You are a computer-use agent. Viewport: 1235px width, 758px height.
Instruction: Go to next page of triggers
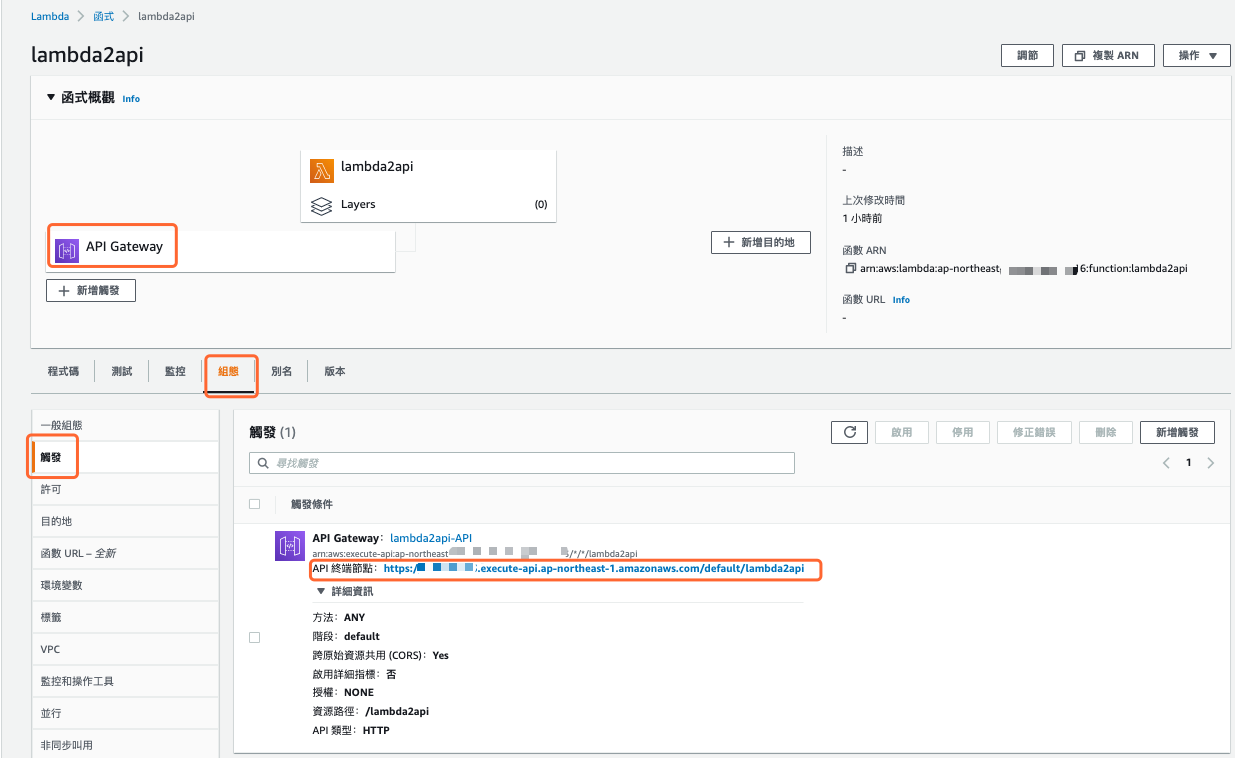(1211, 463)
